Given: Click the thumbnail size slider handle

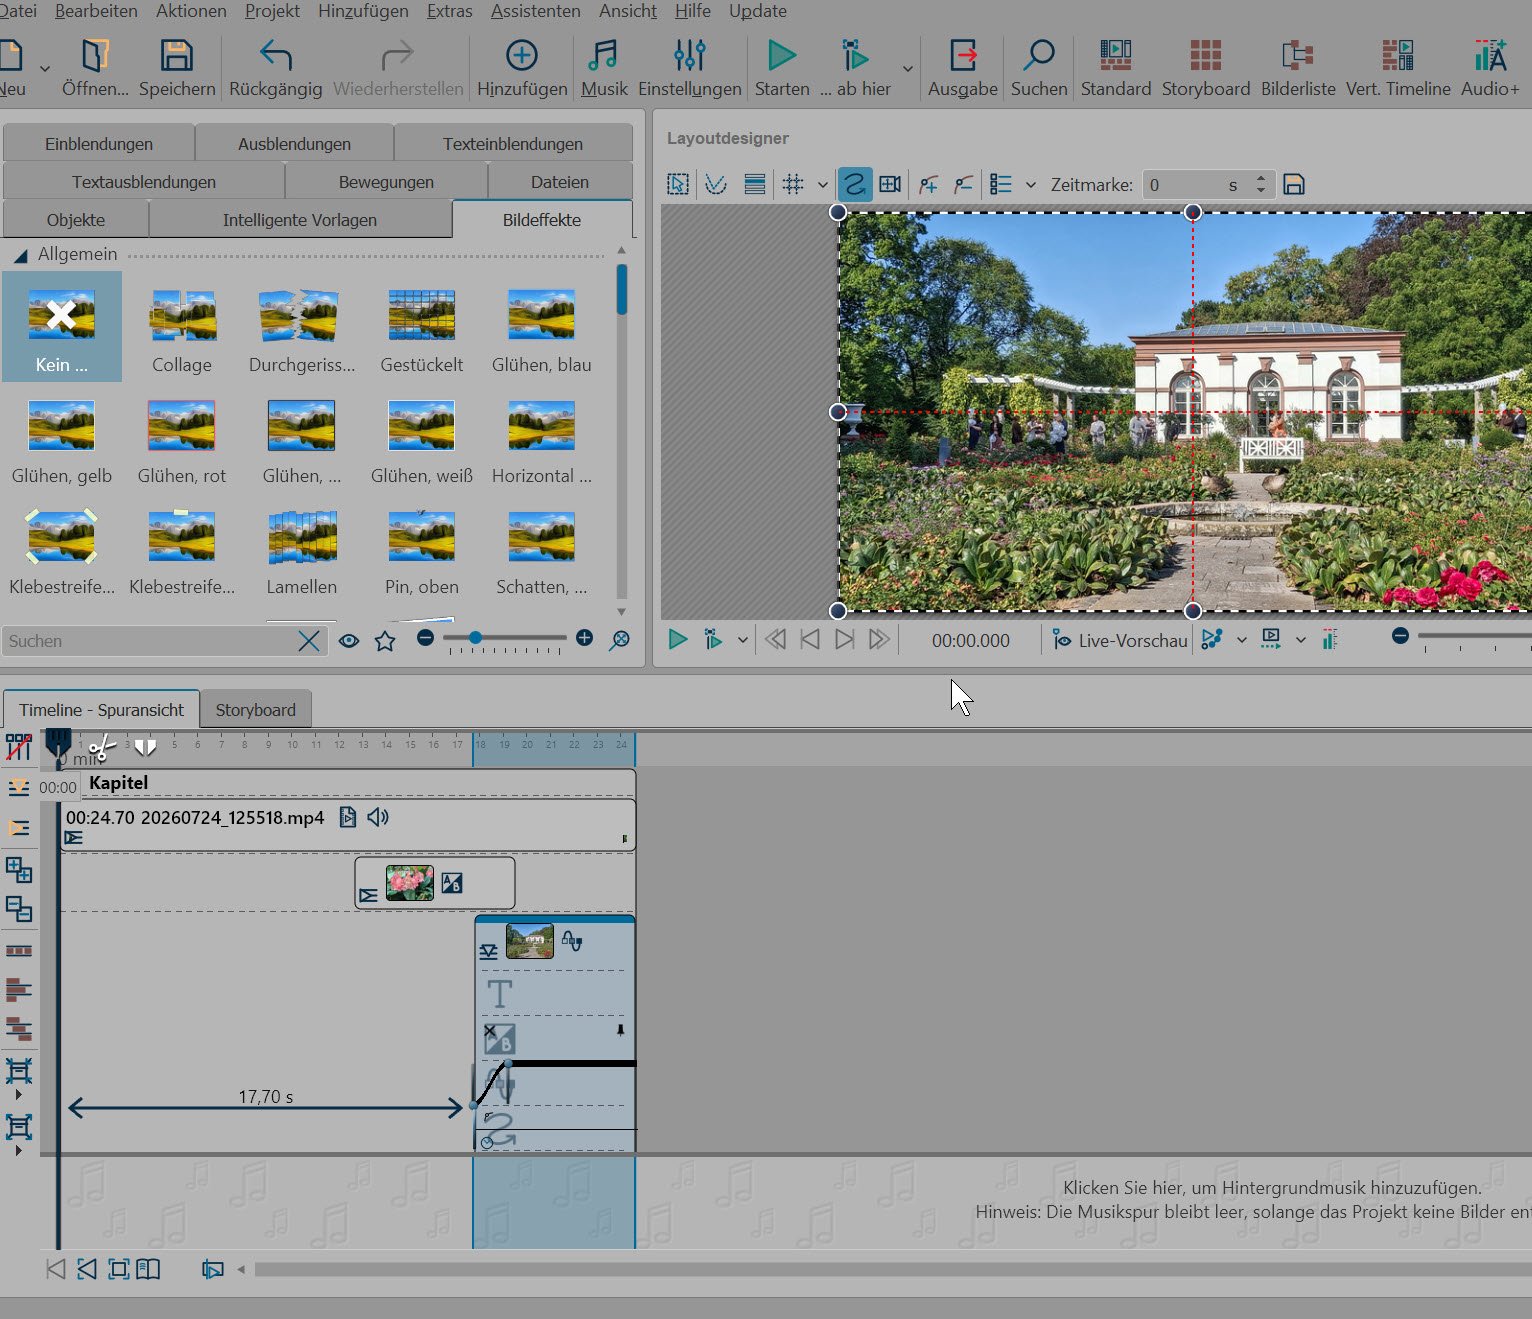Looking at the screenshot, I should point(475,638).
